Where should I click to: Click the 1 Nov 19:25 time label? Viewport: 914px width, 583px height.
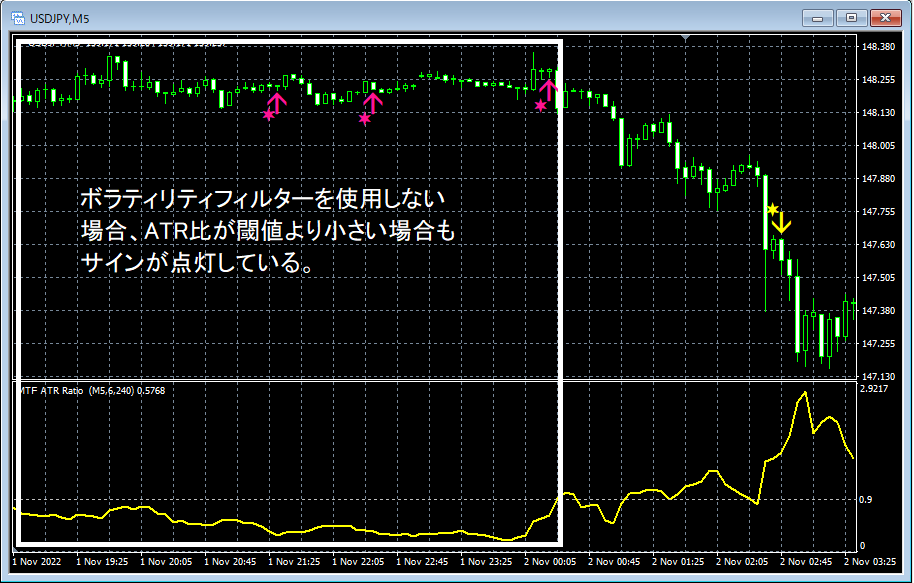pyautogui.click(x=102, y=561)
